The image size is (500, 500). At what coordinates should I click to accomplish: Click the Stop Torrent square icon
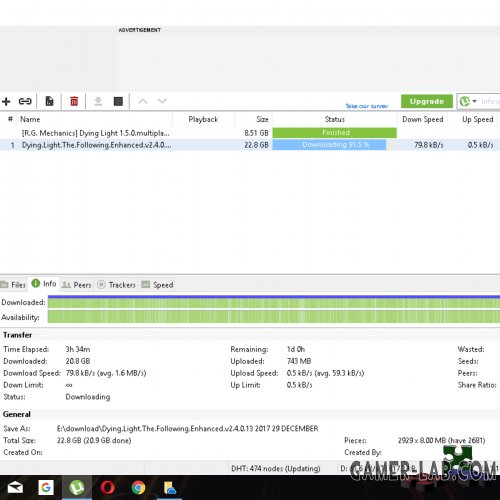tap(118, 101)
